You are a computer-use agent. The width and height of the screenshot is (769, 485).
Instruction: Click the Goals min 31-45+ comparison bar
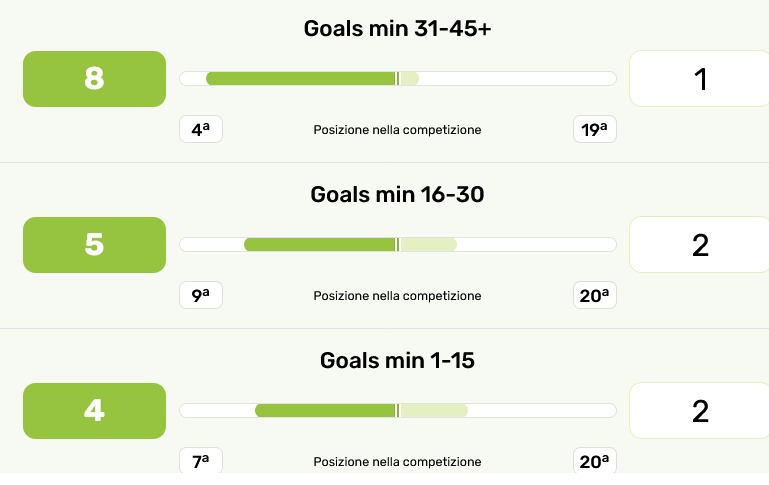click(397, 79)
